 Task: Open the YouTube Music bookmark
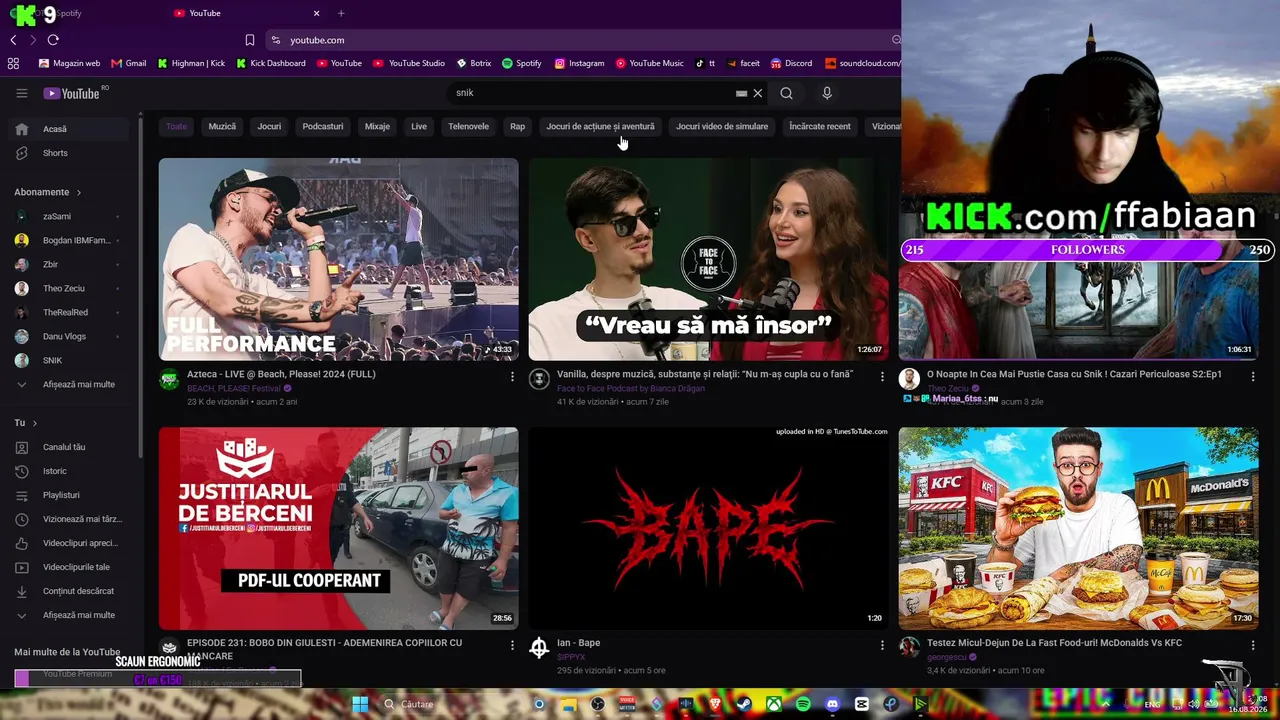click(x=650, y=63)
